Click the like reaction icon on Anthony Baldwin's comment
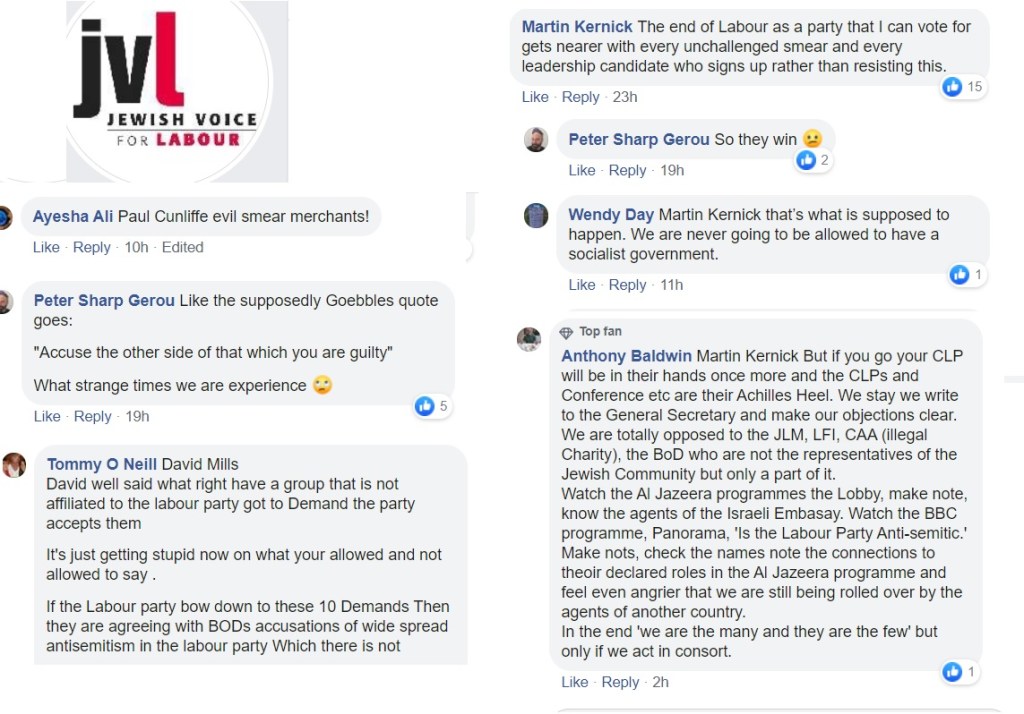The width and height of the screenshot is (1024, 714). [x=952, y=672]
